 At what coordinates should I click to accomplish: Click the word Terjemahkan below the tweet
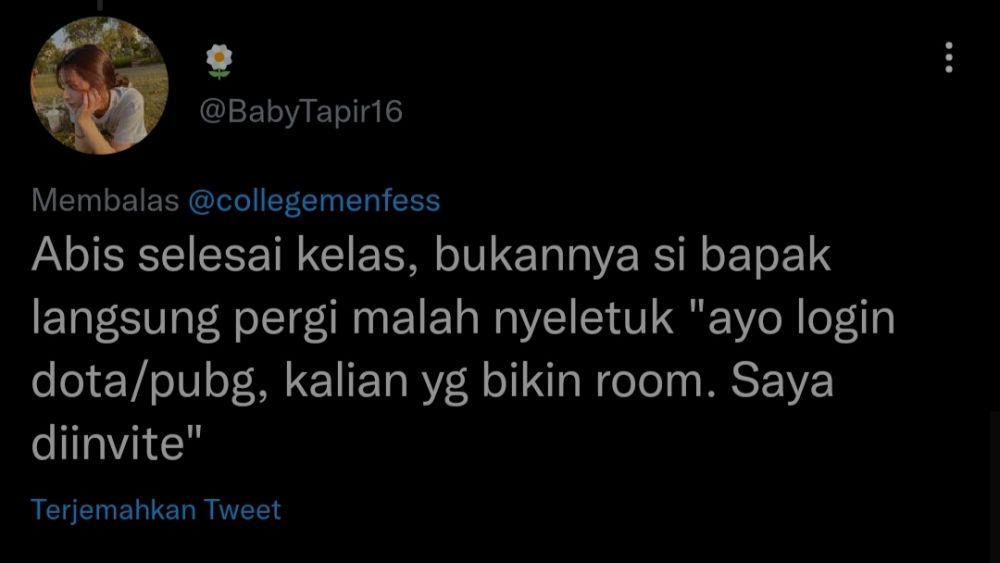(x=114, y=510)
